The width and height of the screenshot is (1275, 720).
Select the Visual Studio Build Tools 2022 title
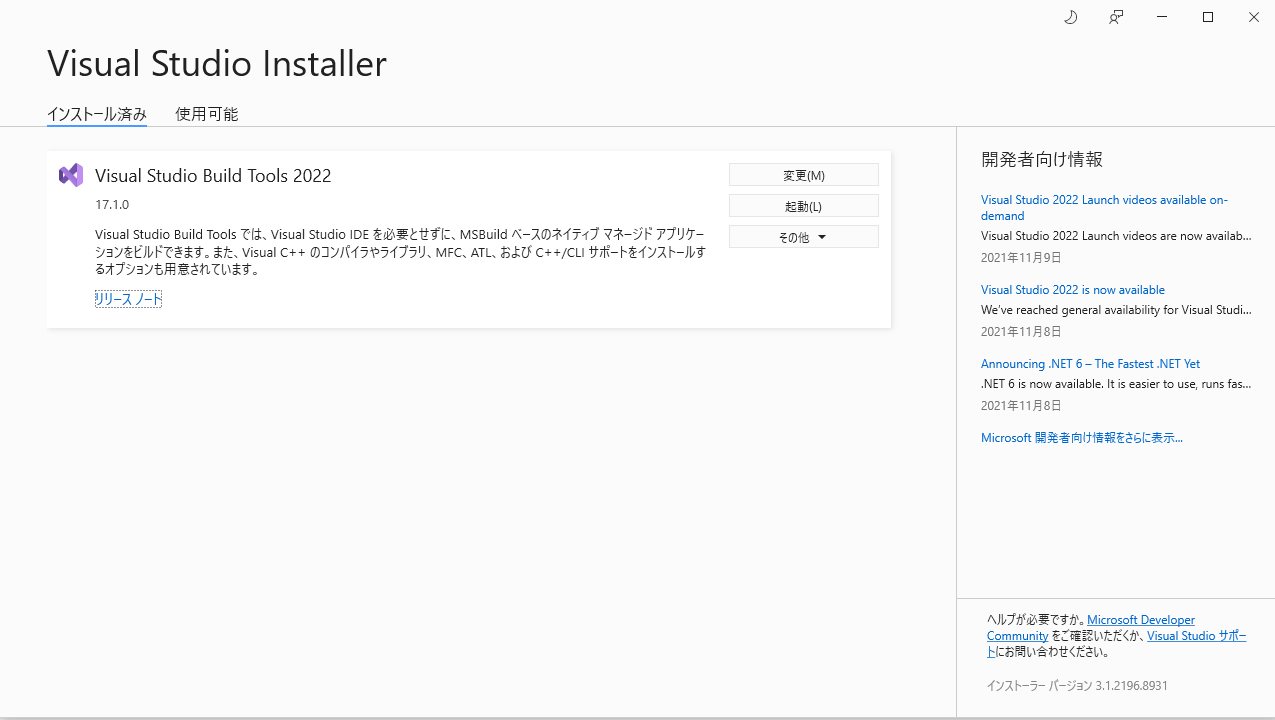pyautogui.click(x=213, y=175)
